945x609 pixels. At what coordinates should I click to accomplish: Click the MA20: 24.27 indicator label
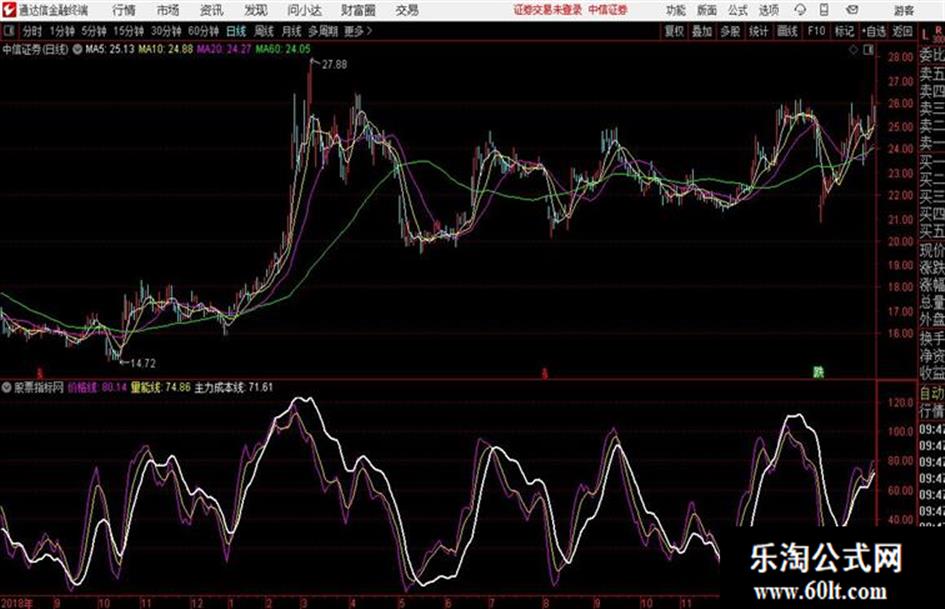coord(224,49)
